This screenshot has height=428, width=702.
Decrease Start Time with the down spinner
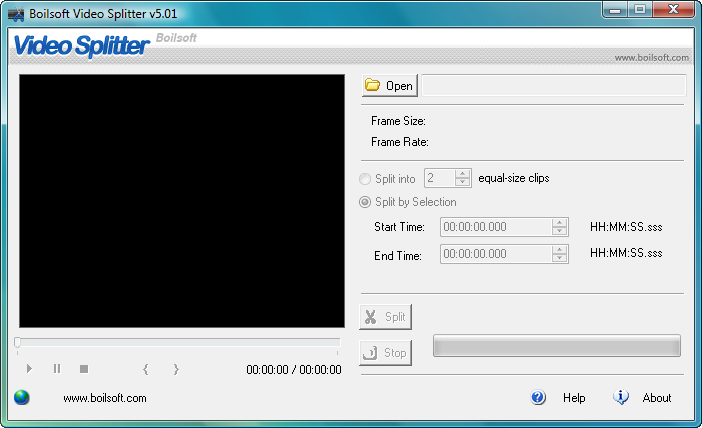click(560, 231)
